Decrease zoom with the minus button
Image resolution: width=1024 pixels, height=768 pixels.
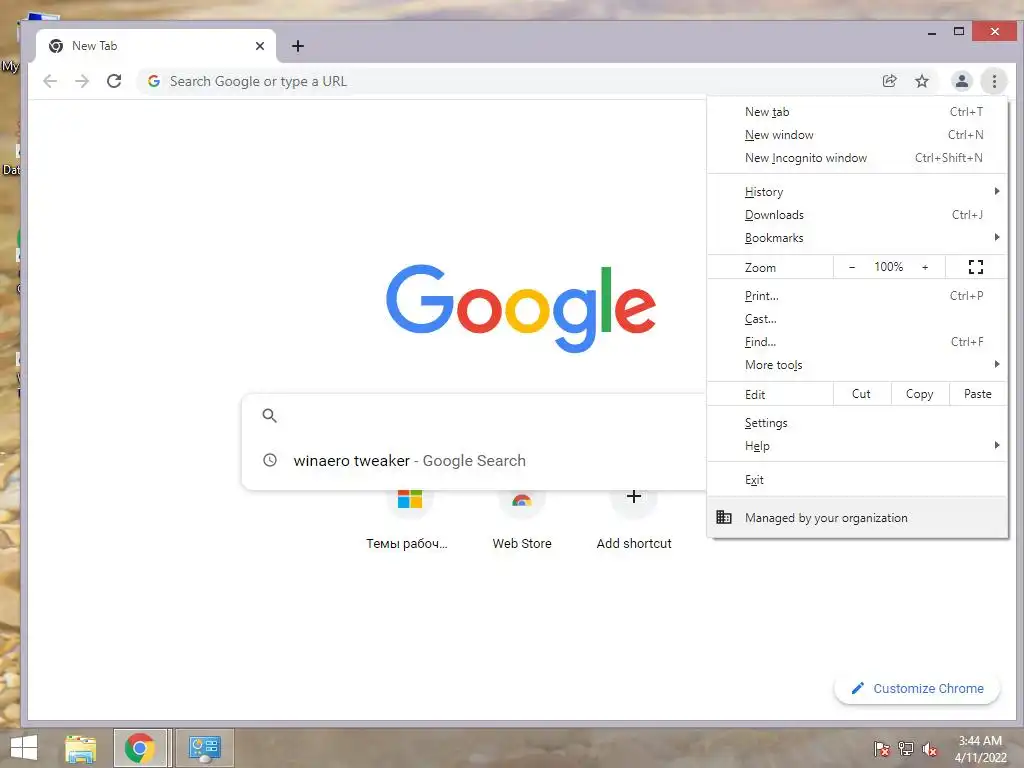(x=852, y=267)
